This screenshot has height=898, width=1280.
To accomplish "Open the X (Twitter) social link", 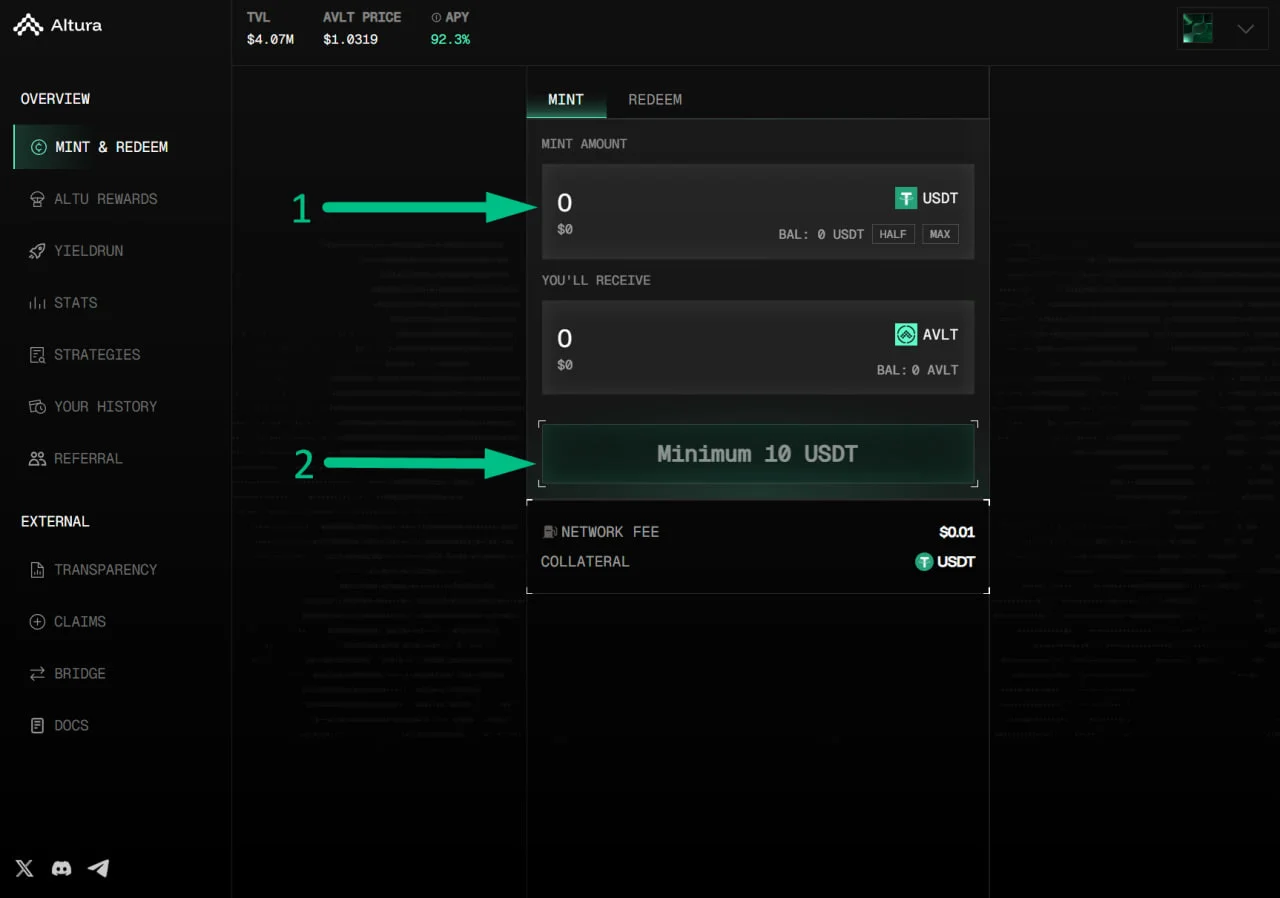I will (25, 868).
